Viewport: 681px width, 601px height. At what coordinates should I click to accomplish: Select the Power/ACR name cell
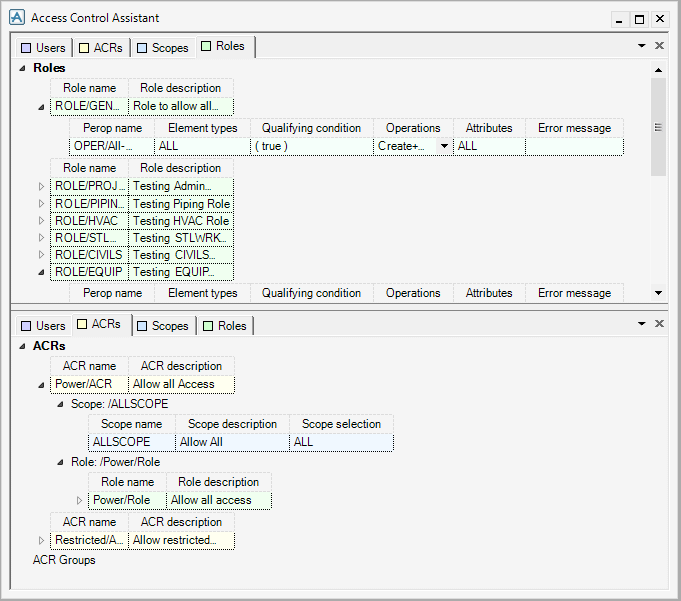pos(89,384)
